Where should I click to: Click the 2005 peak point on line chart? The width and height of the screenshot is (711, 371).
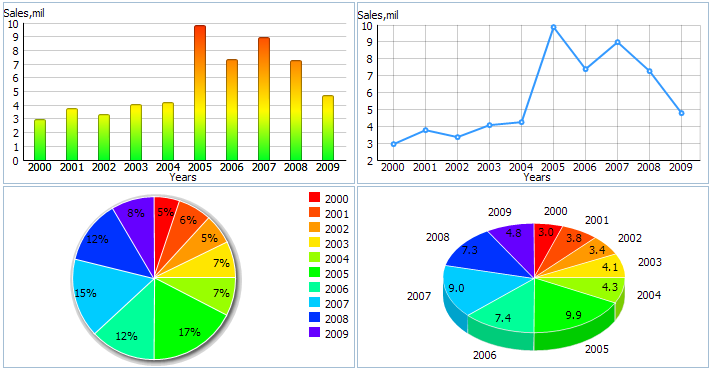tap(554, 27)
